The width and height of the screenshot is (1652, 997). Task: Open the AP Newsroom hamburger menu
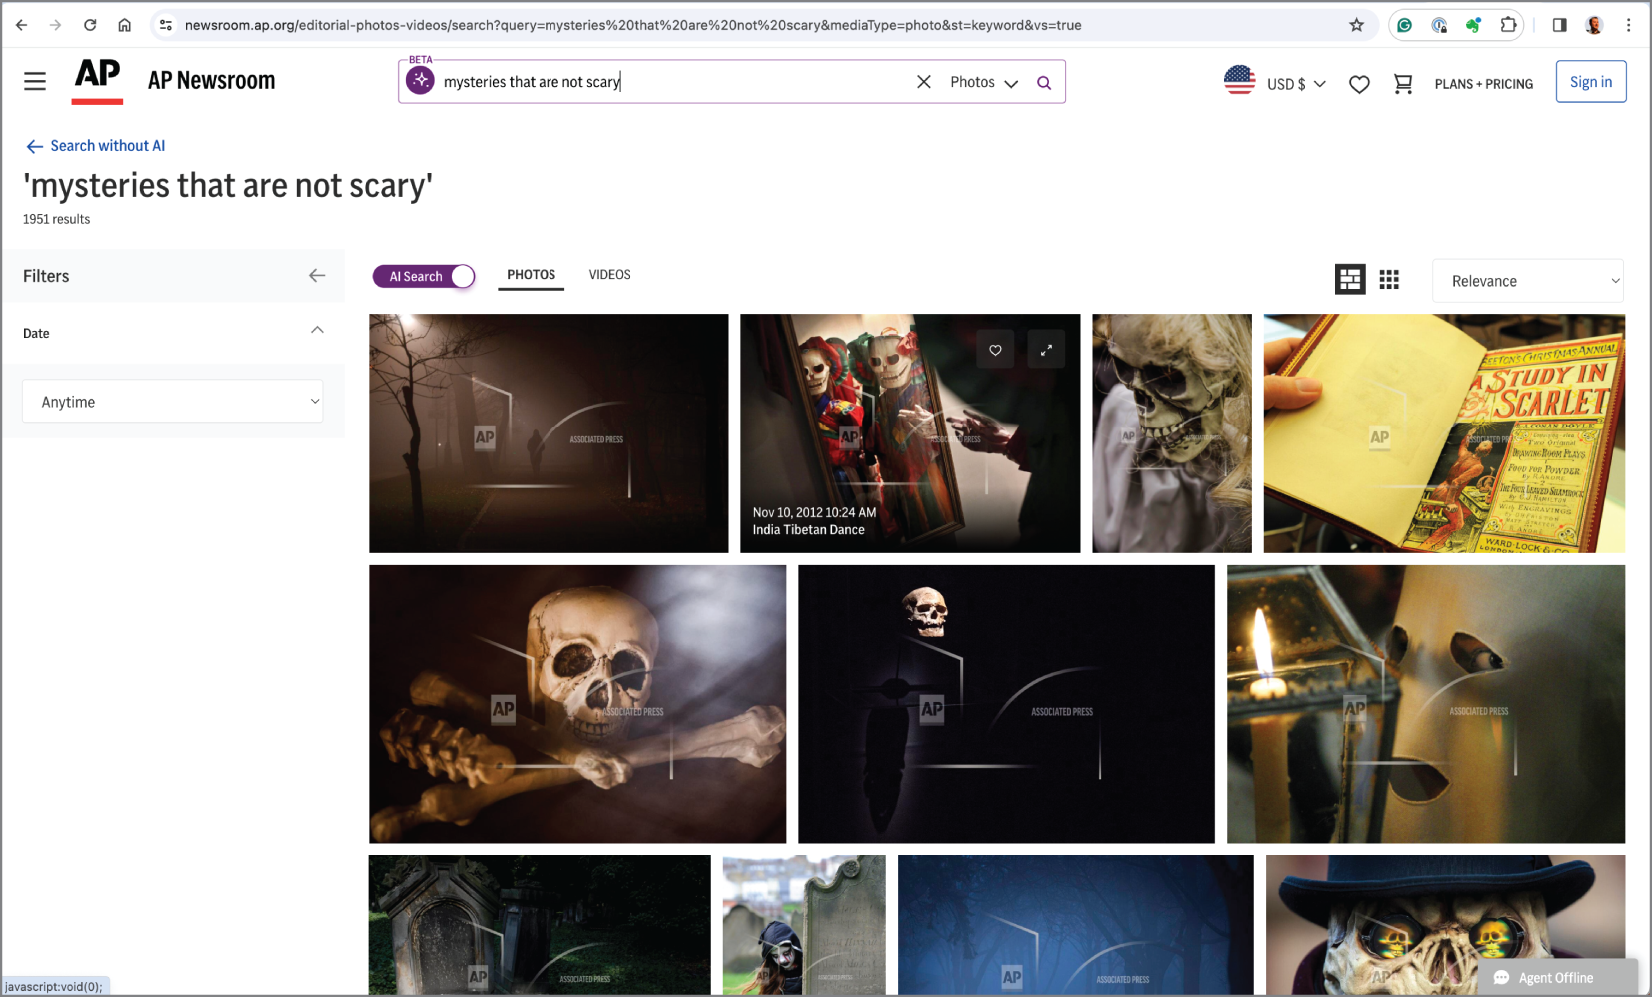pos(35,81)
